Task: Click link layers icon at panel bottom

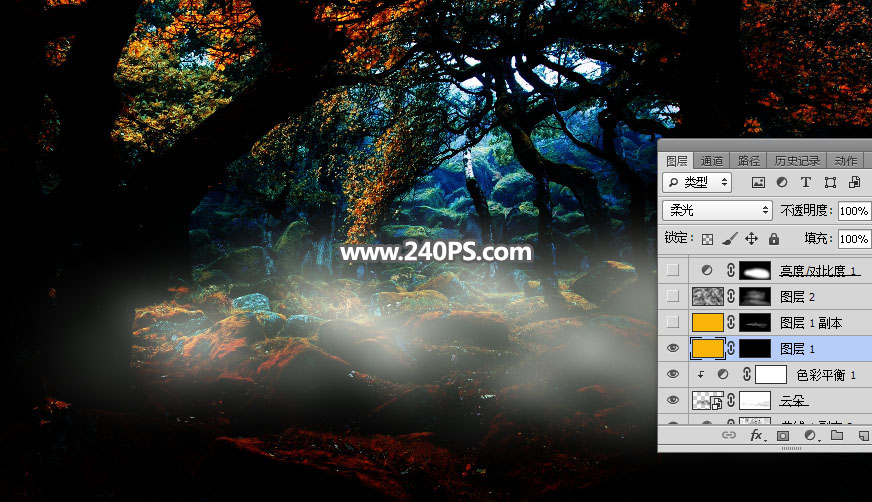Action: point(729,435)
